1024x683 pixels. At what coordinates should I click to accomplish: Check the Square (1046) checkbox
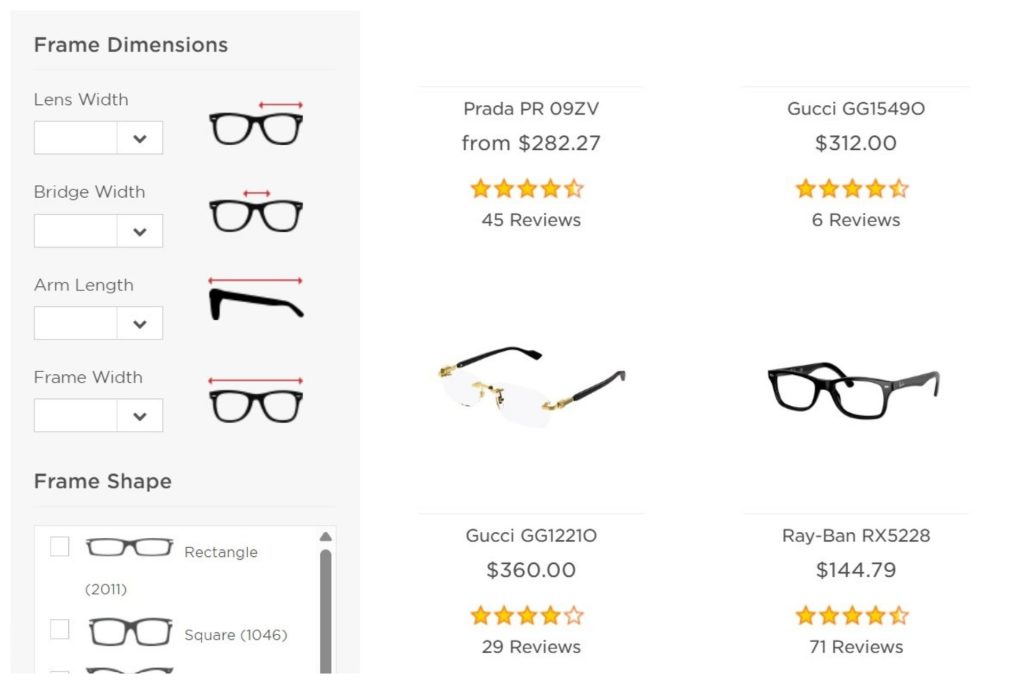tap(59, 631)
